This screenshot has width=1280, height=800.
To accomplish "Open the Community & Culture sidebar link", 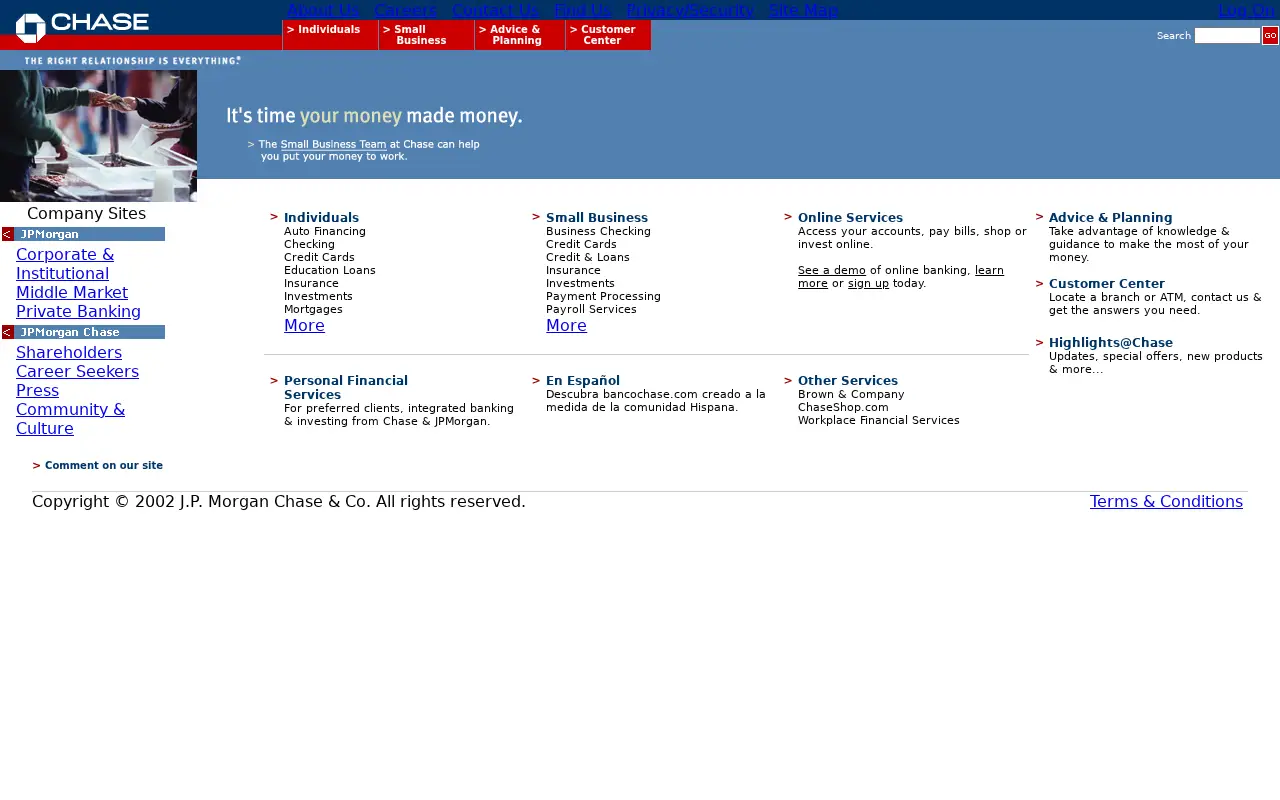I will [70, 419].
